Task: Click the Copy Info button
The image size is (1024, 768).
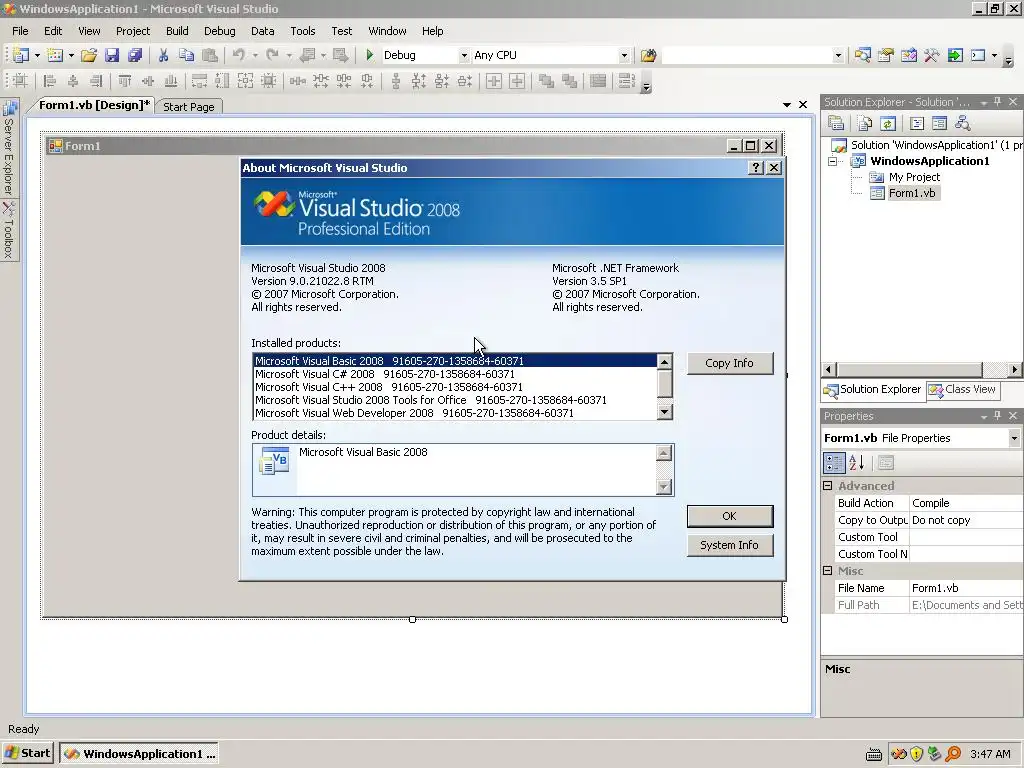Action: tap(729, 363)
